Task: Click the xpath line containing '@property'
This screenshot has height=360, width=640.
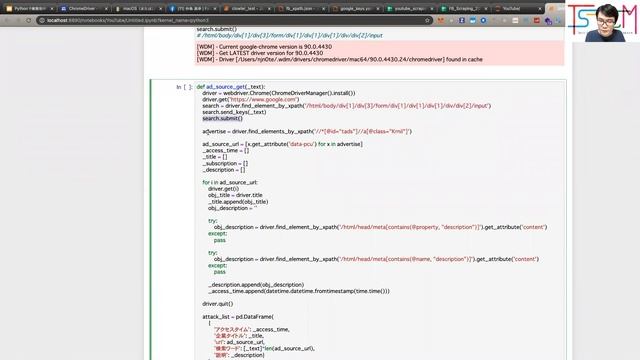Action: (380, 227)
